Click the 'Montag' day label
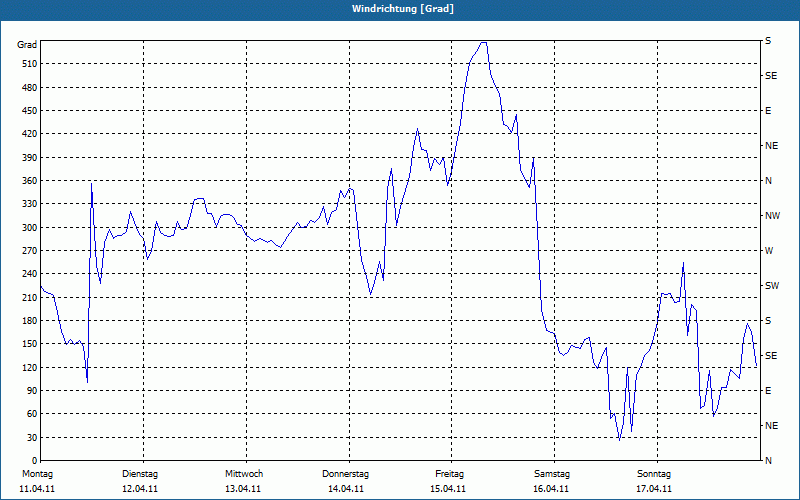Image resolution: width=800 pixels, height=500 pixels. click(37, 474)
